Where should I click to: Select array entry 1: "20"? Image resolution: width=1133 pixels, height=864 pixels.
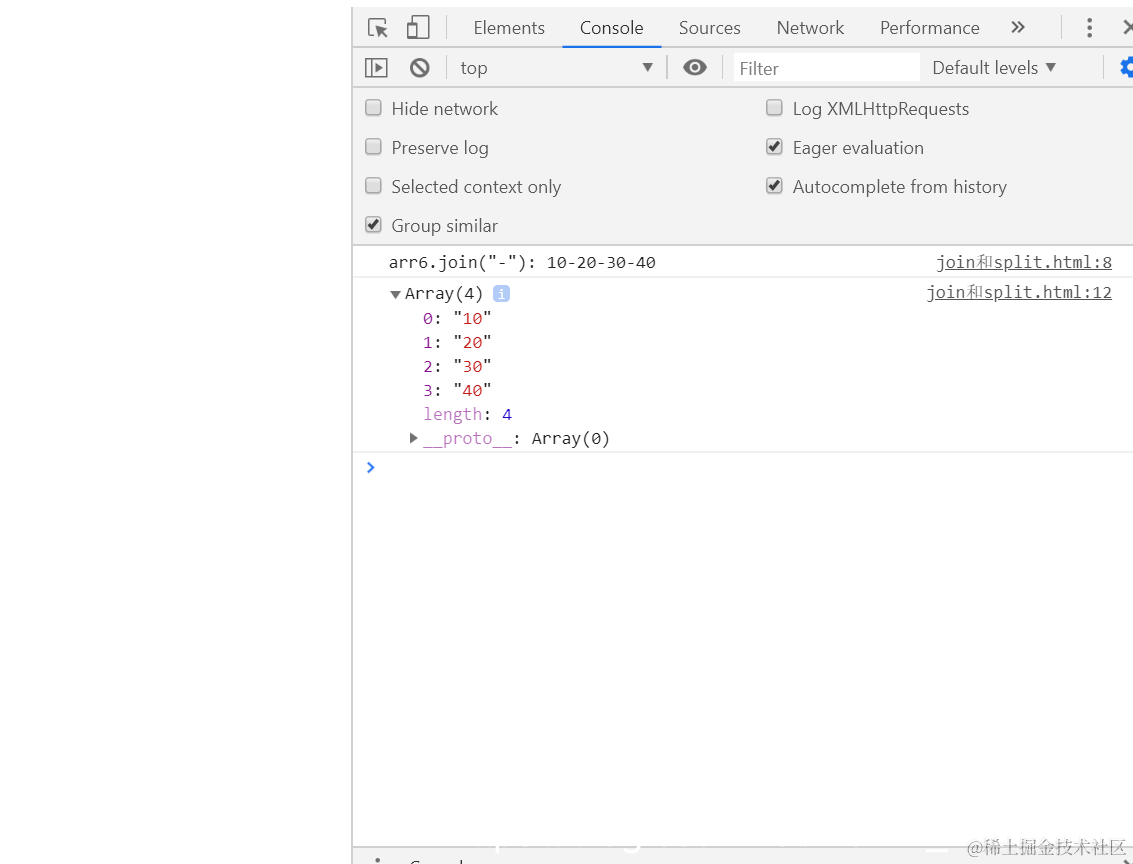point(457,342)
